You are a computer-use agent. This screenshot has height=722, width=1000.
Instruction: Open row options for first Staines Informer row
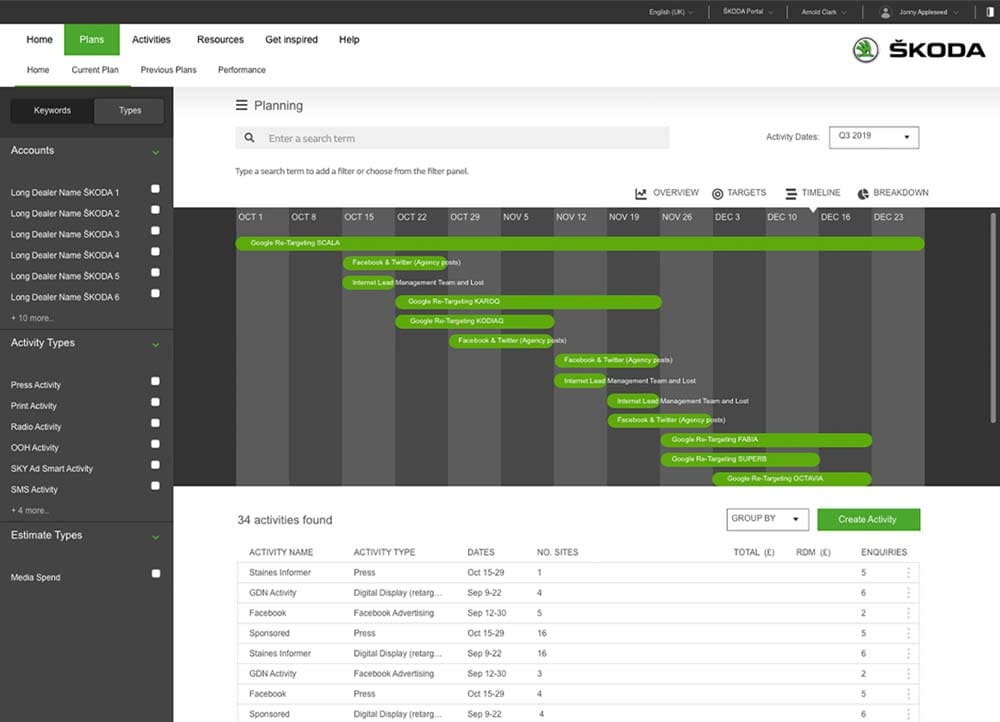(908, 573)
